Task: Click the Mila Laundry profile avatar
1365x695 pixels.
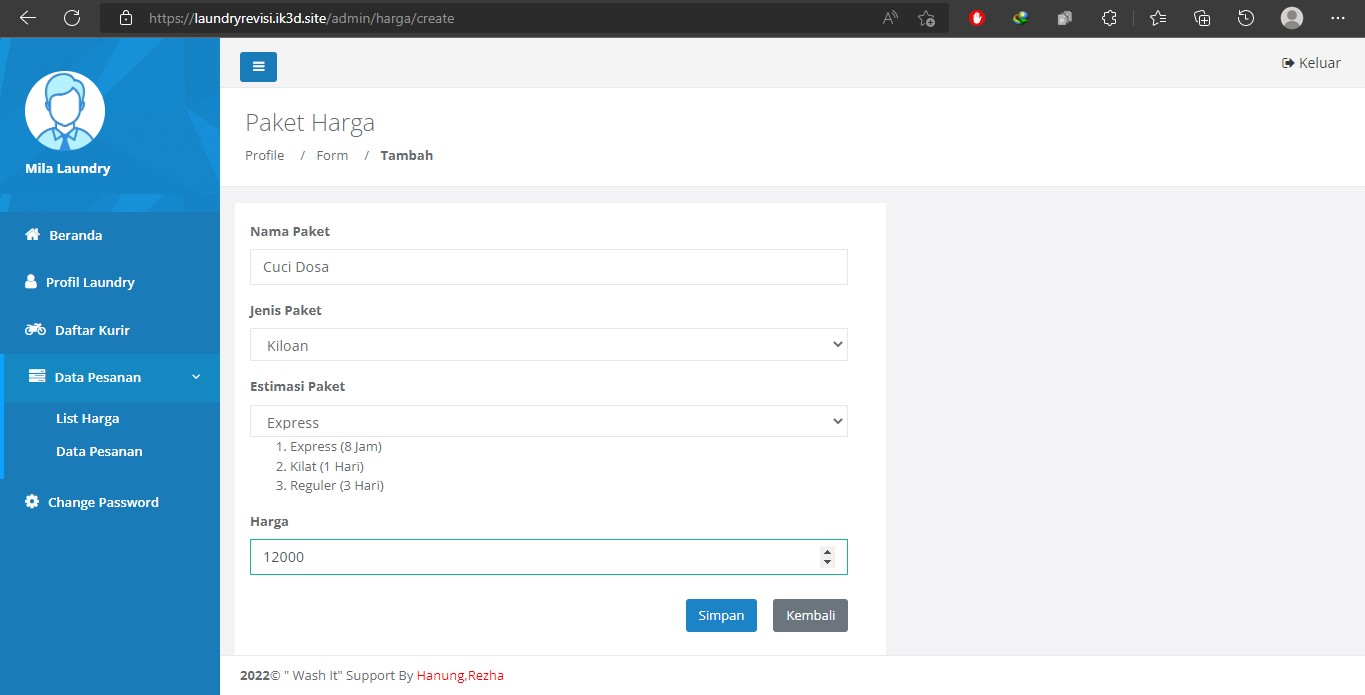Action: (65, 111)
